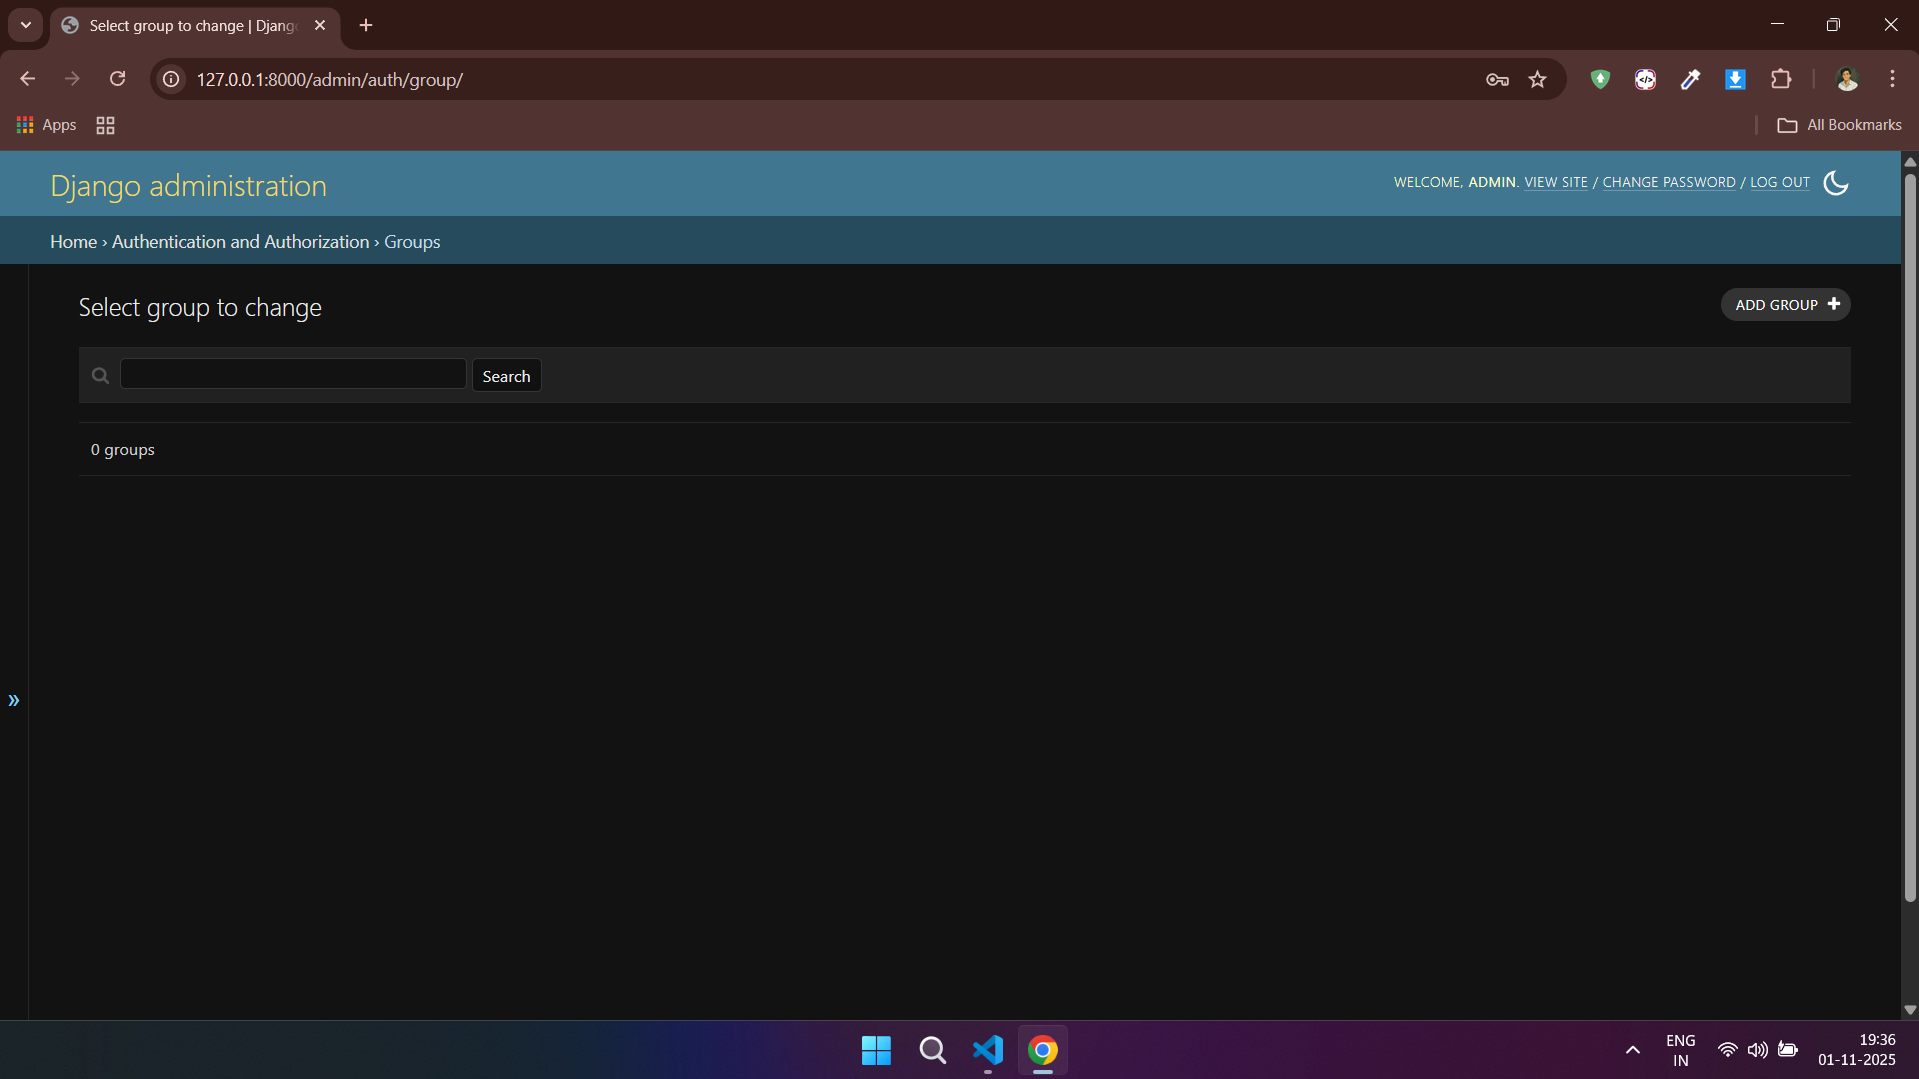Open Windows taskbar search
Image resolution: width=1919 pixels, height=1079 pixels.
point(932,1050)
